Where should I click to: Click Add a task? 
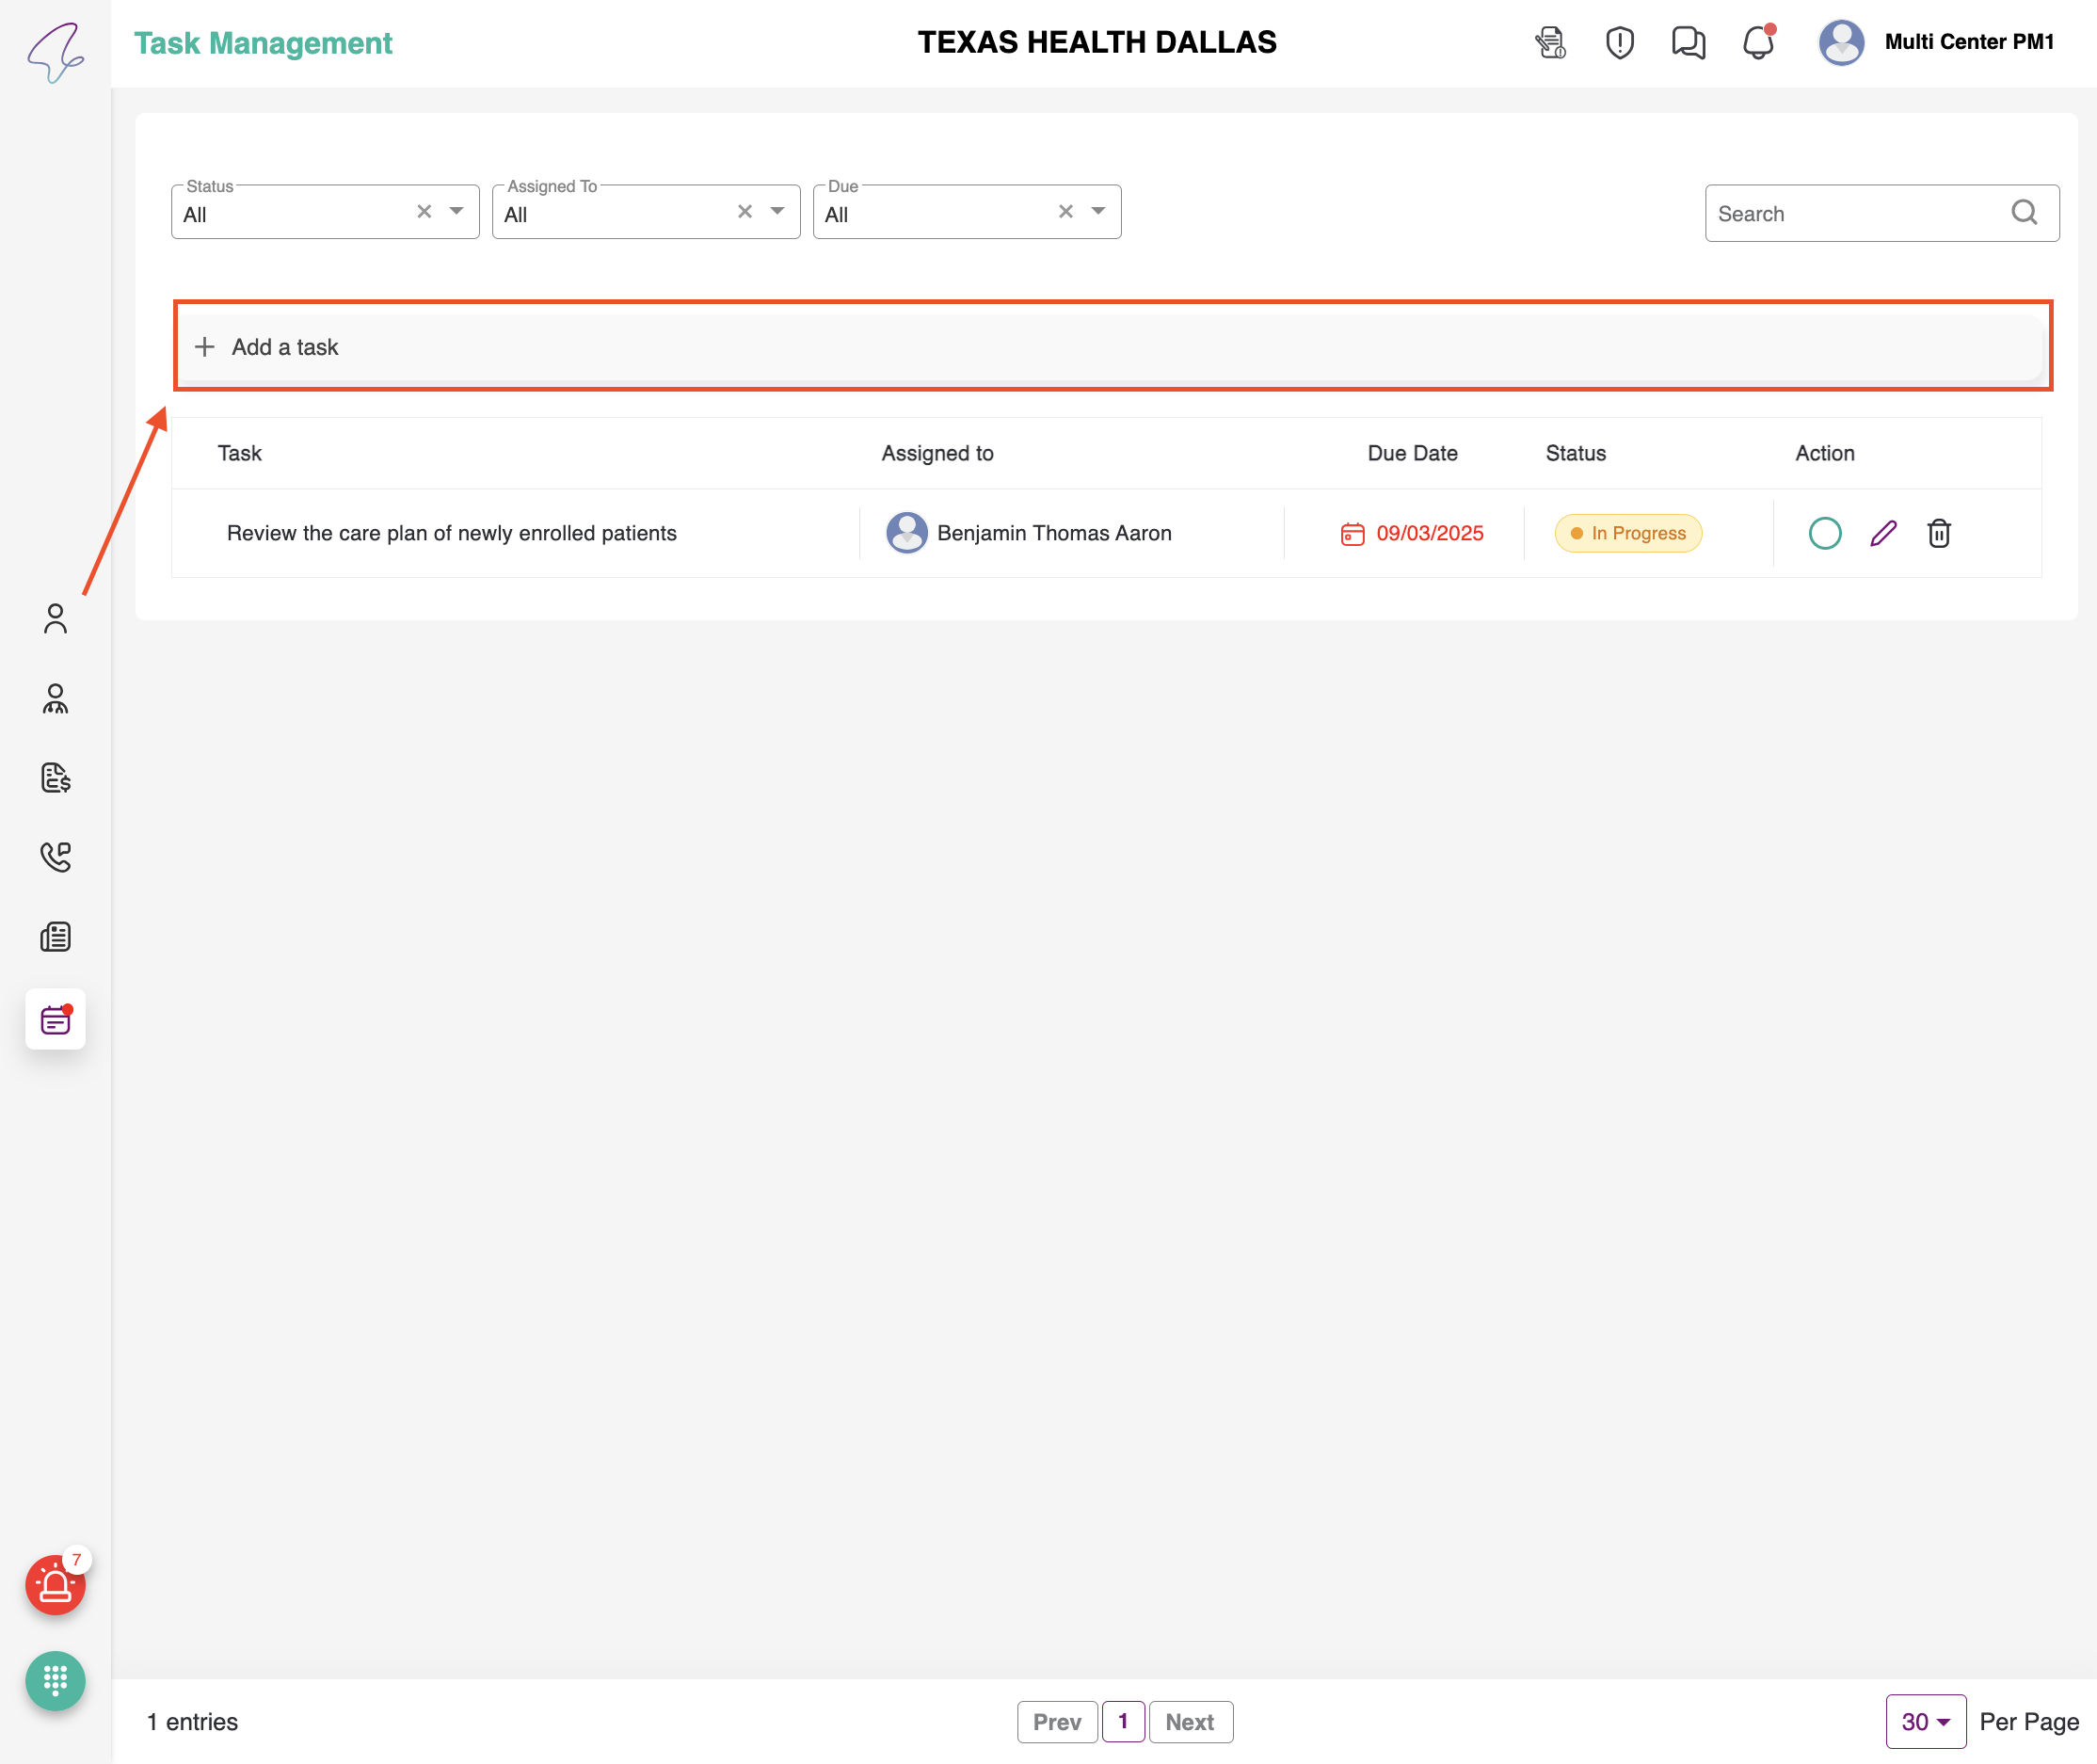pyautogui.click(x=285, y=347)
